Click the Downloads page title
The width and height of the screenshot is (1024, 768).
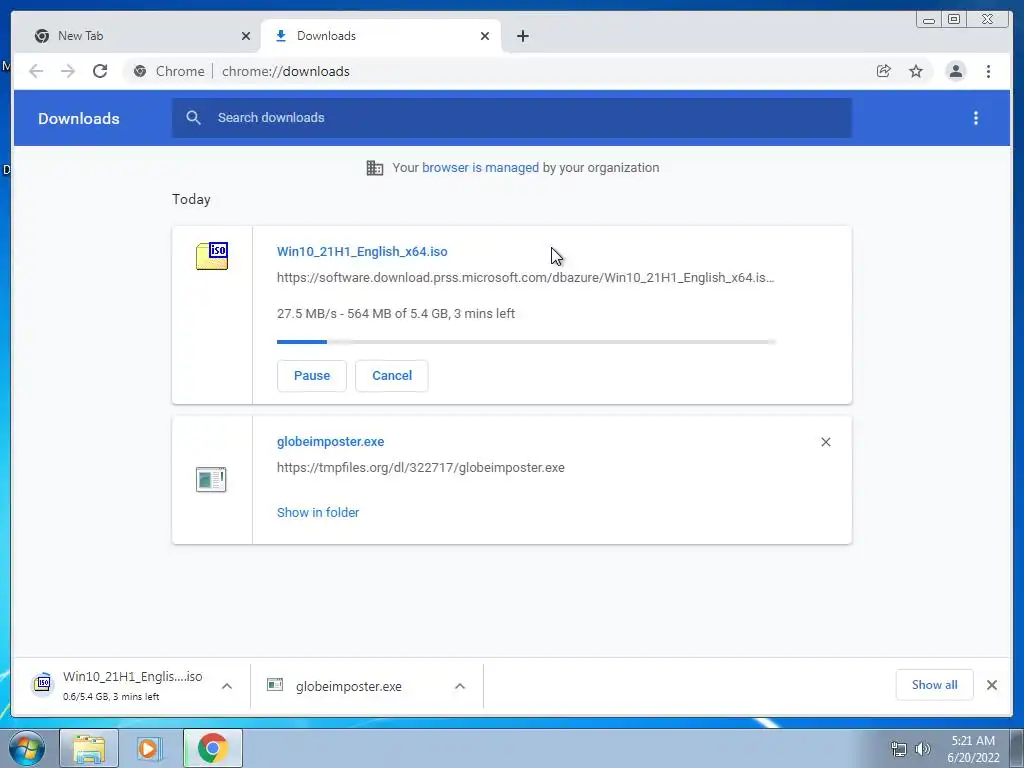click(x=79, y=118)
